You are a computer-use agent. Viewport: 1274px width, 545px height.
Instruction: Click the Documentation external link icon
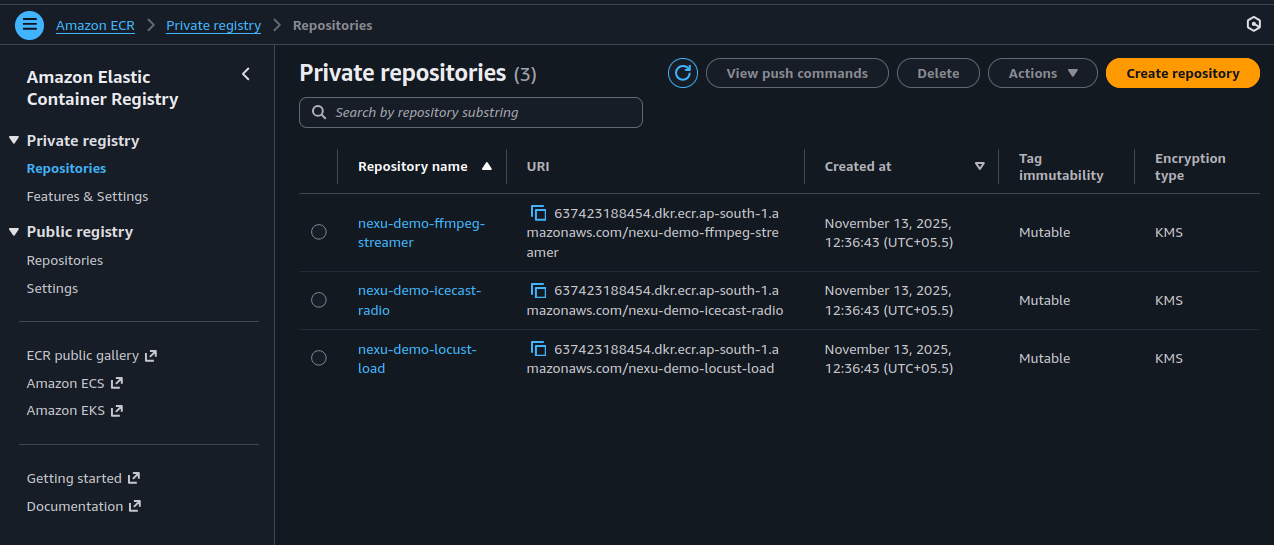point(135,507)
